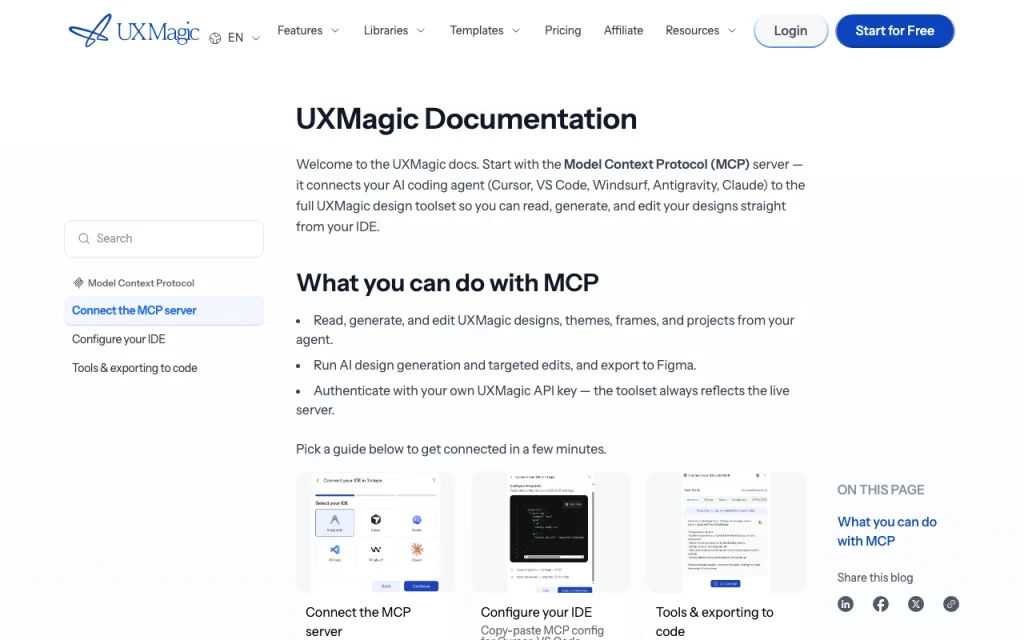Open the Tools & exporting to code card thumbnail

726,532
